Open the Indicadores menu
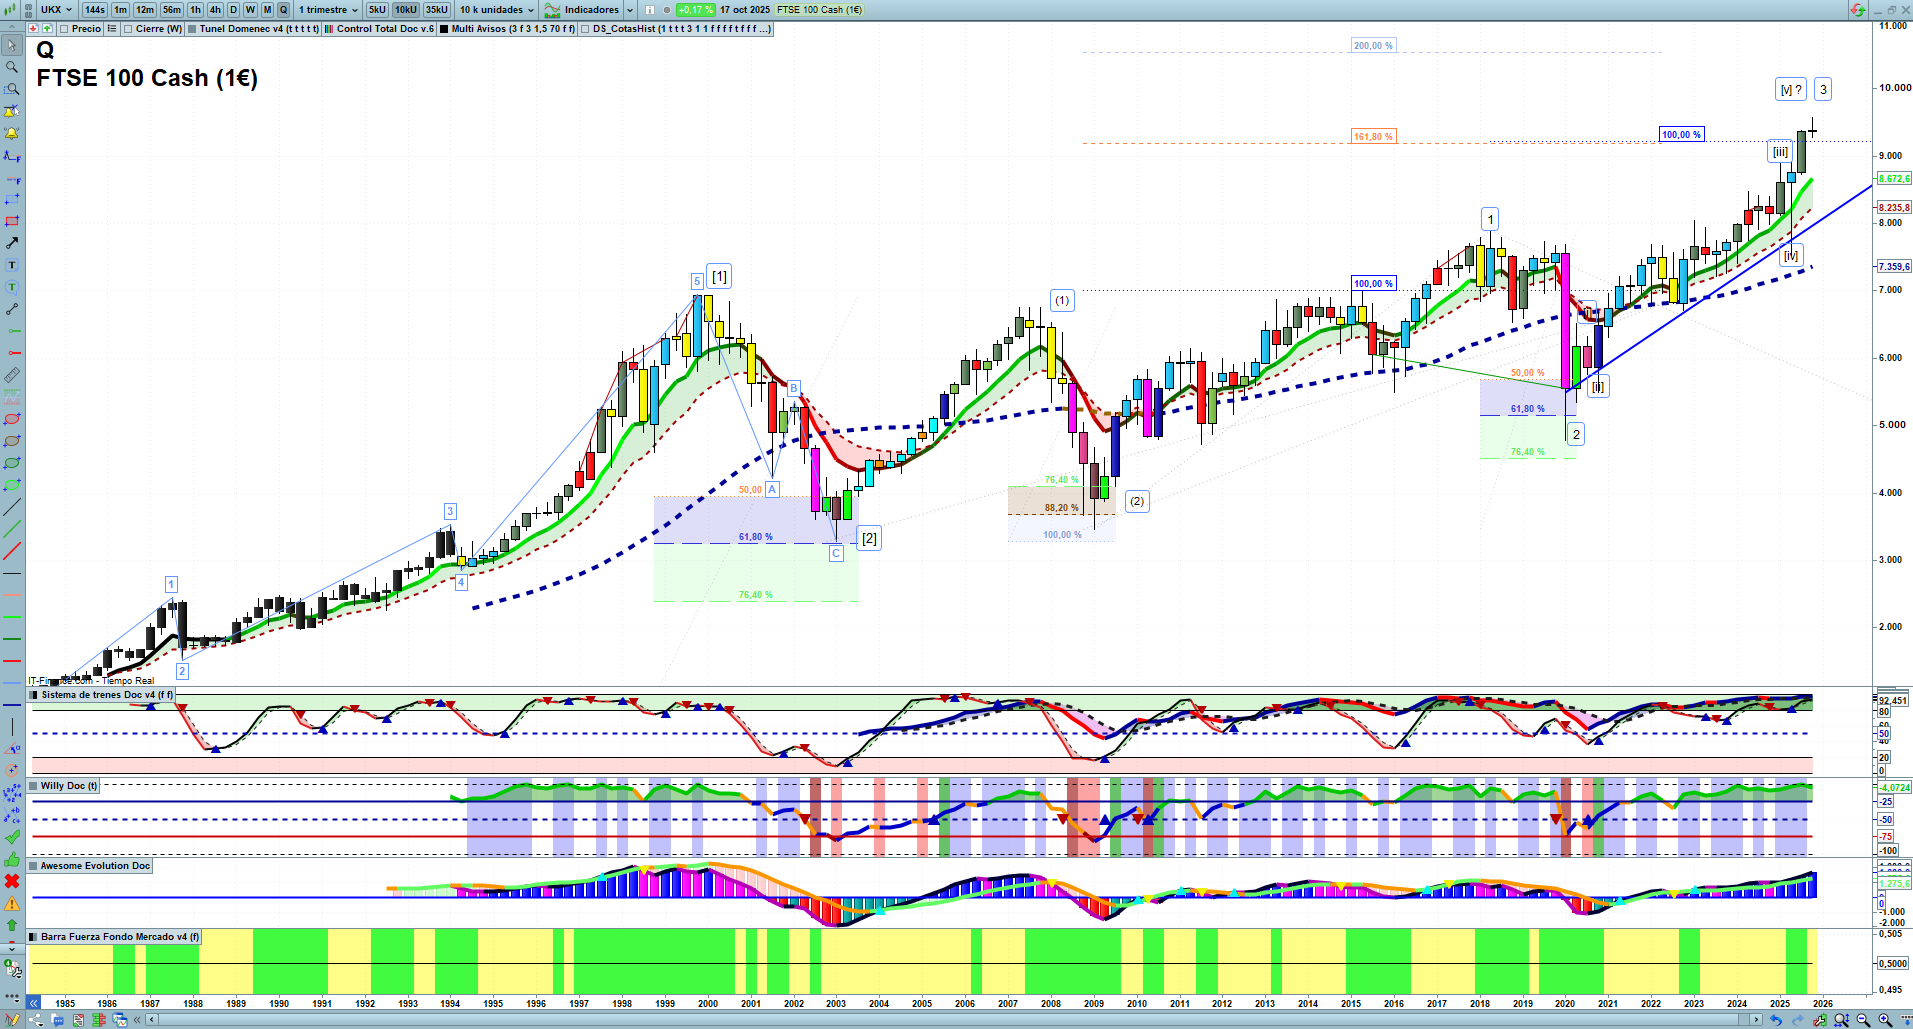 click(x=582, y=10)
